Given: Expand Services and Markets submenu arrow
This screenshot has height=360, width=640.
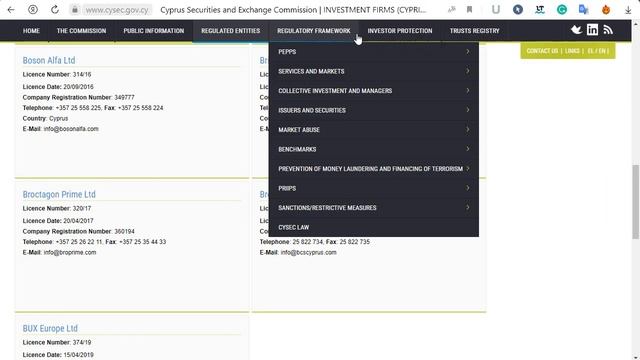Looking at the screenshot, I should point(468,71).
